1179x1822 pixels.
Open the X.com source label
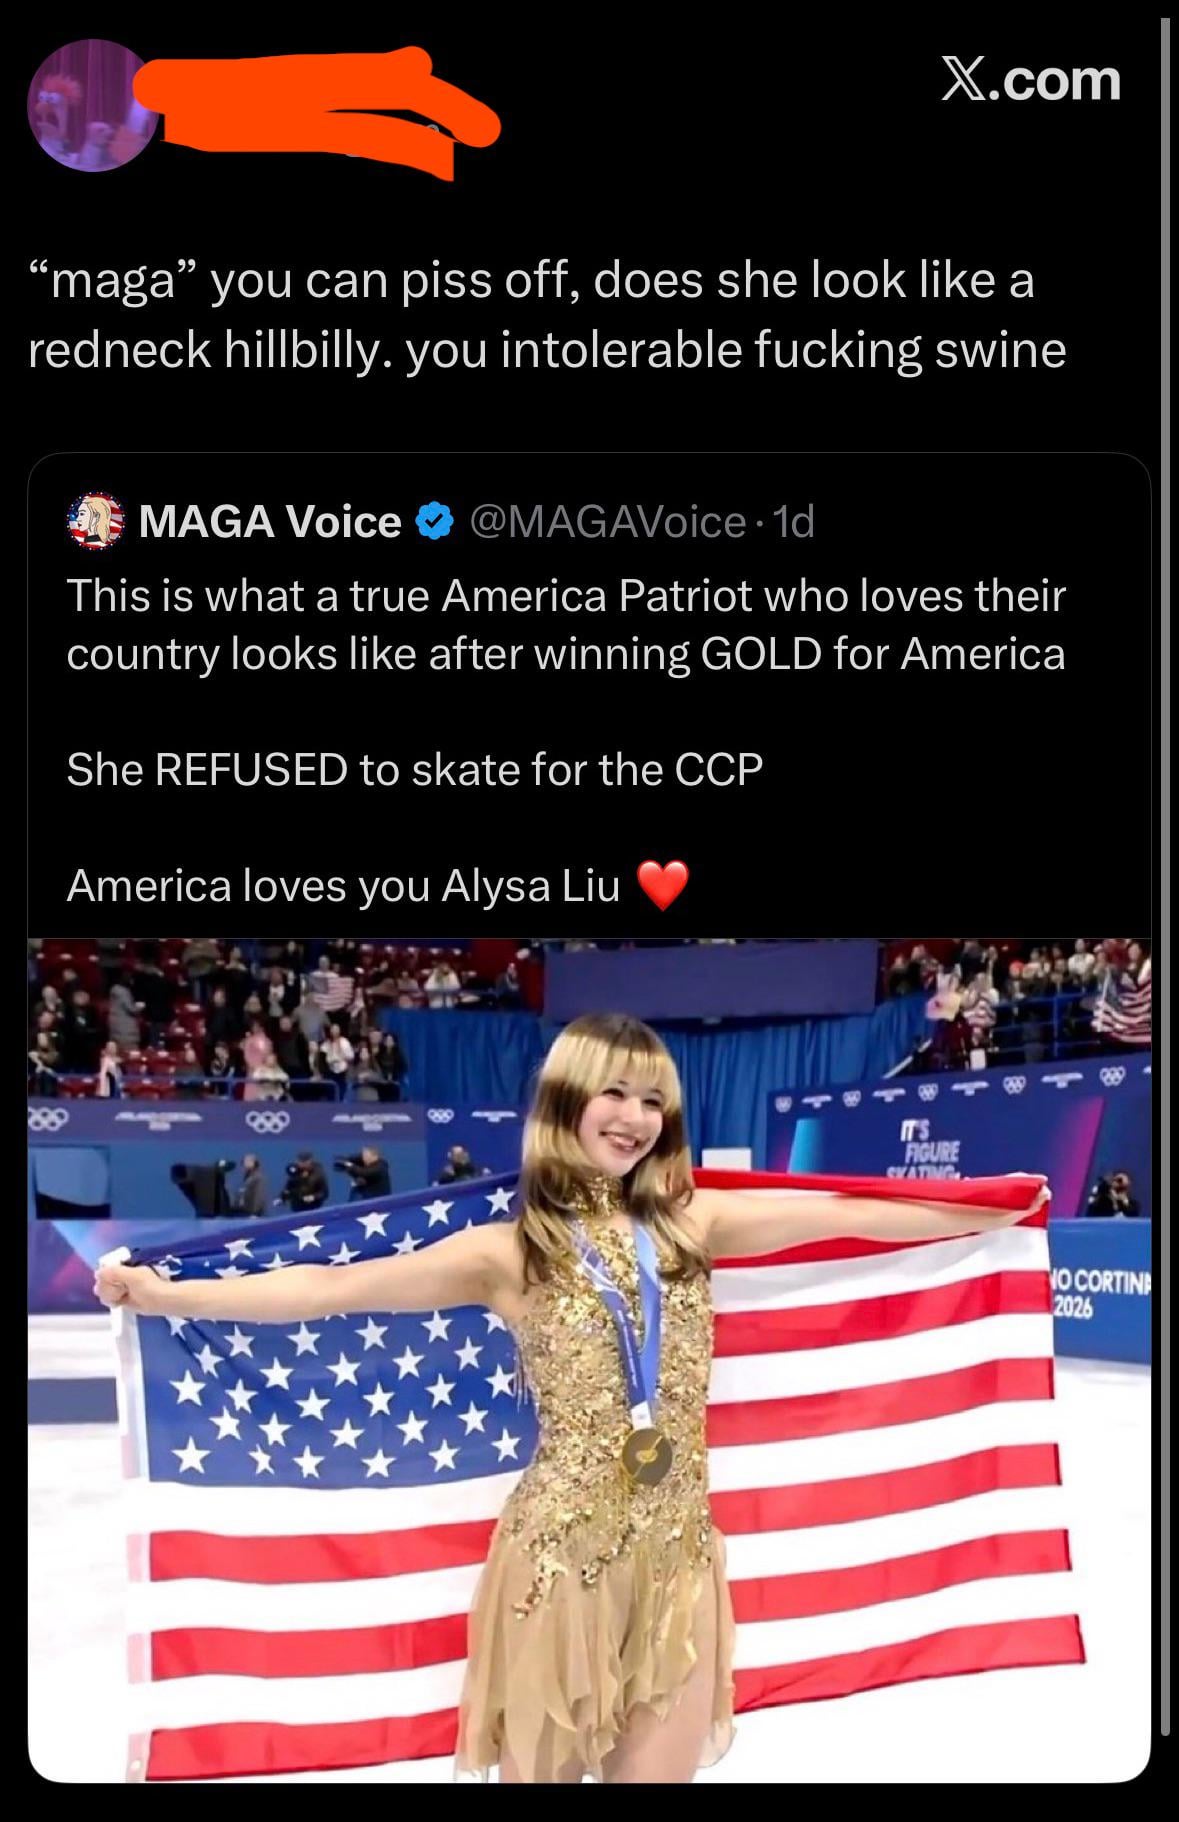(x=1031, y=79)
